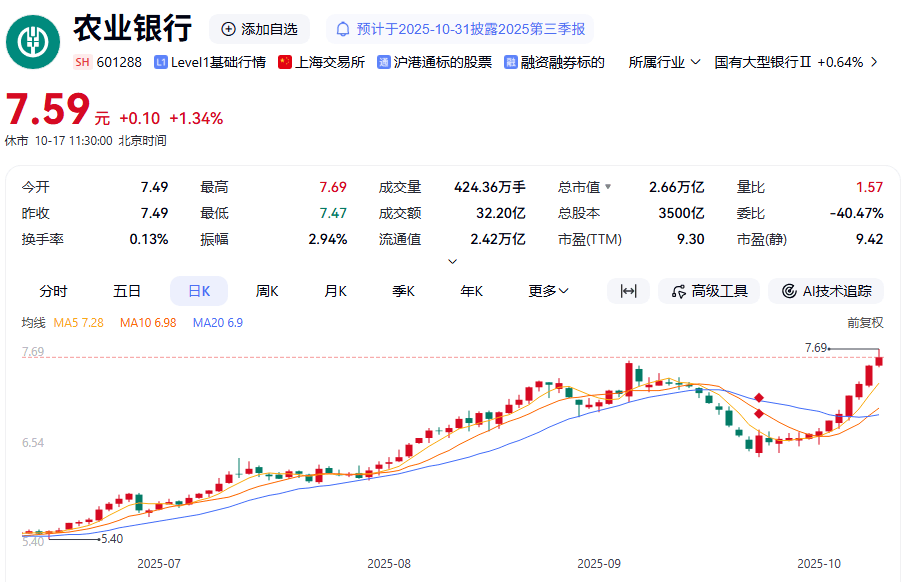Switch to the 分时 intraday tab
Viewport: 909px width, 582px height.
click(x=52, y=290)
